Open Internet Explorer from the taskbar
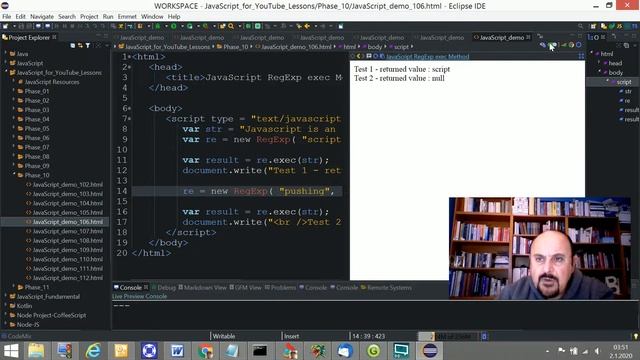Screen dimensions: 640x360 93,351
